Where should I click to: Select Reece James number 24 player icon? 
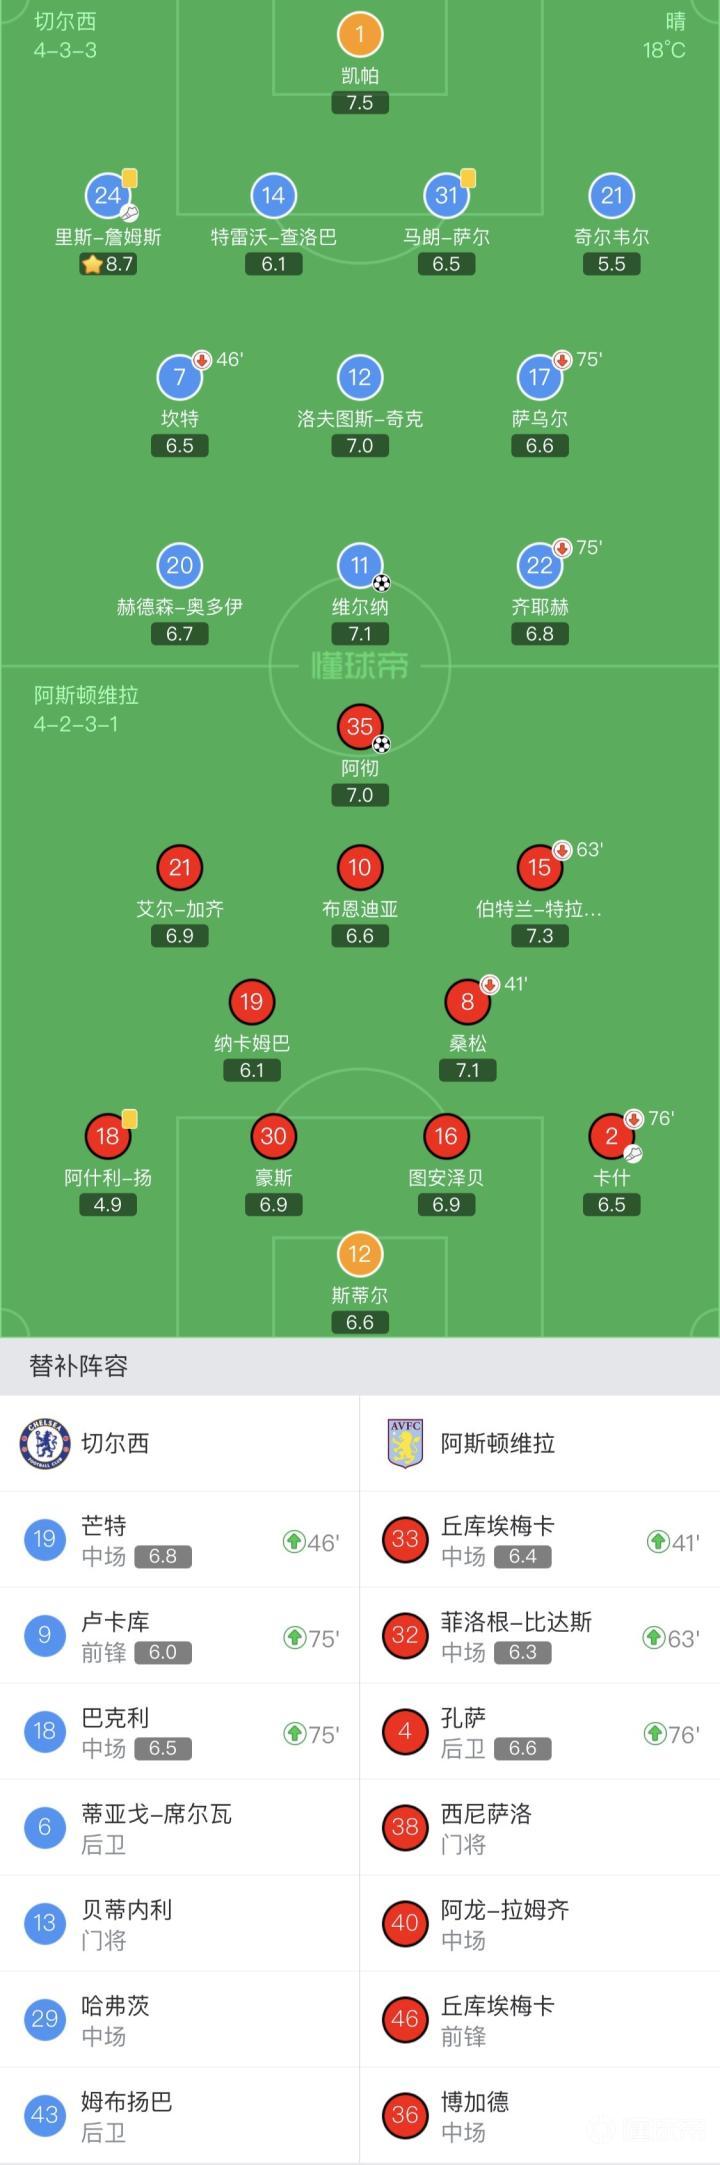pyautogui.click(x=108, y=196)
